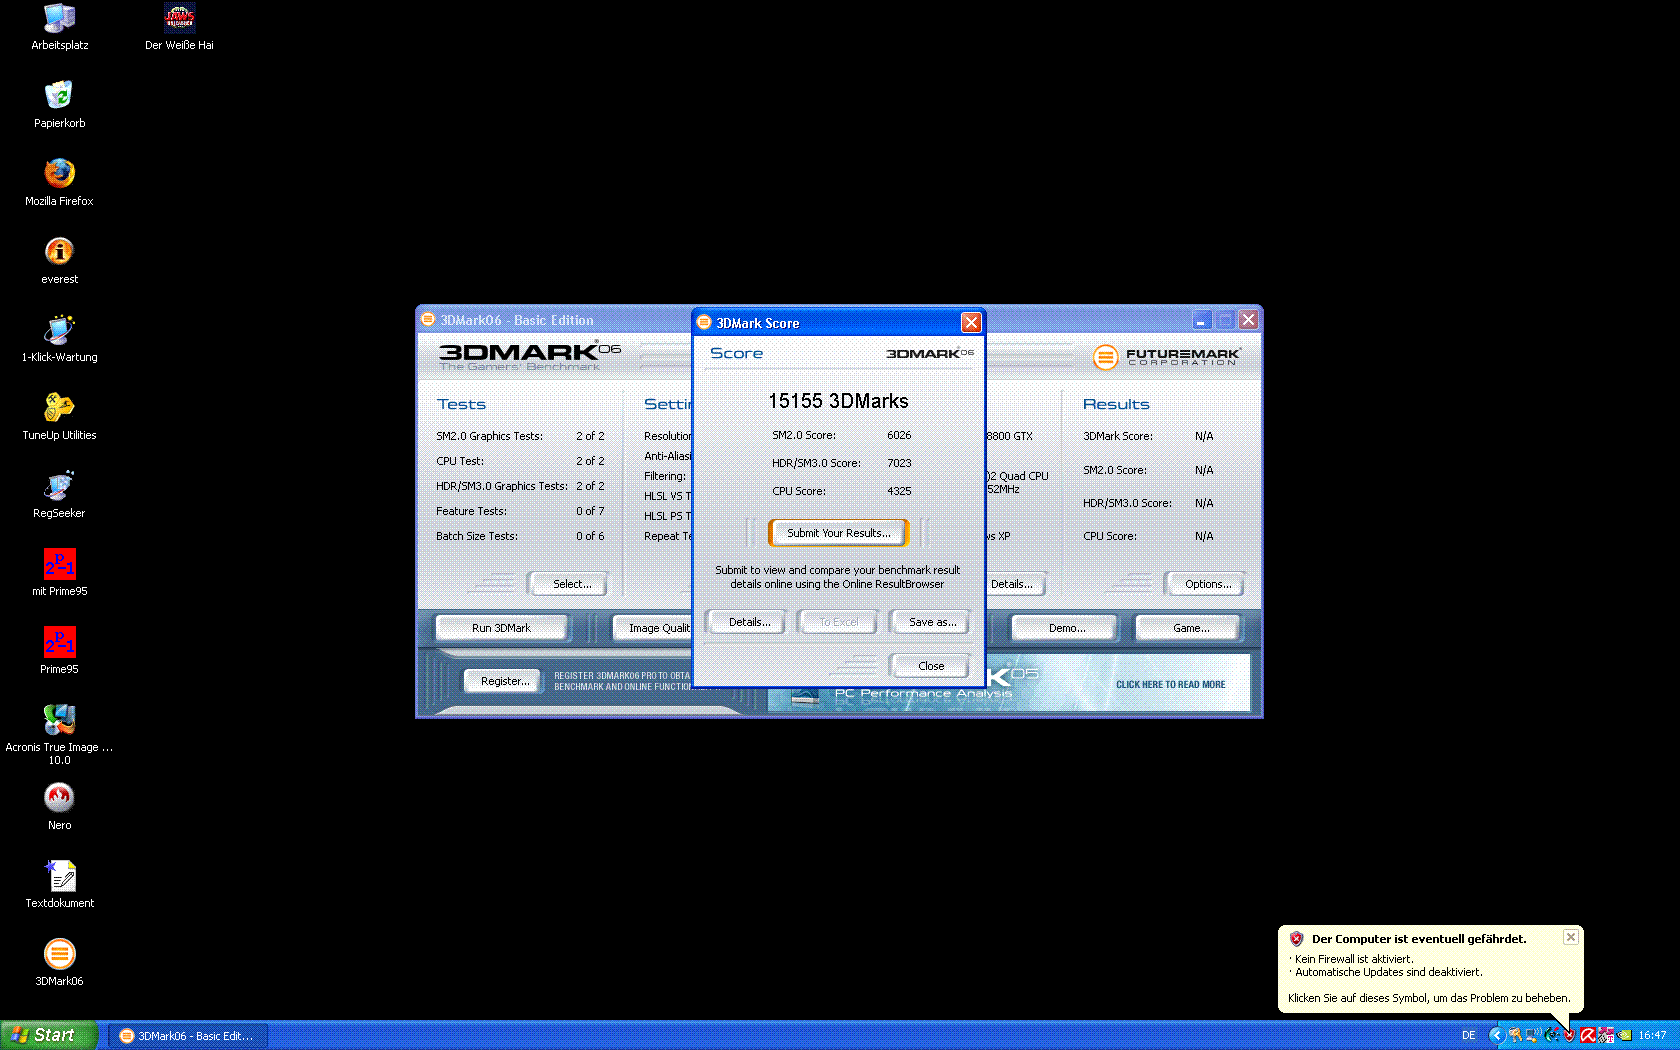Image resolution: width=1680 pixels, height=1050 pixels.
Task: Open Details in the 3DMark Score dialog
Action: click(x=749, y=622)
